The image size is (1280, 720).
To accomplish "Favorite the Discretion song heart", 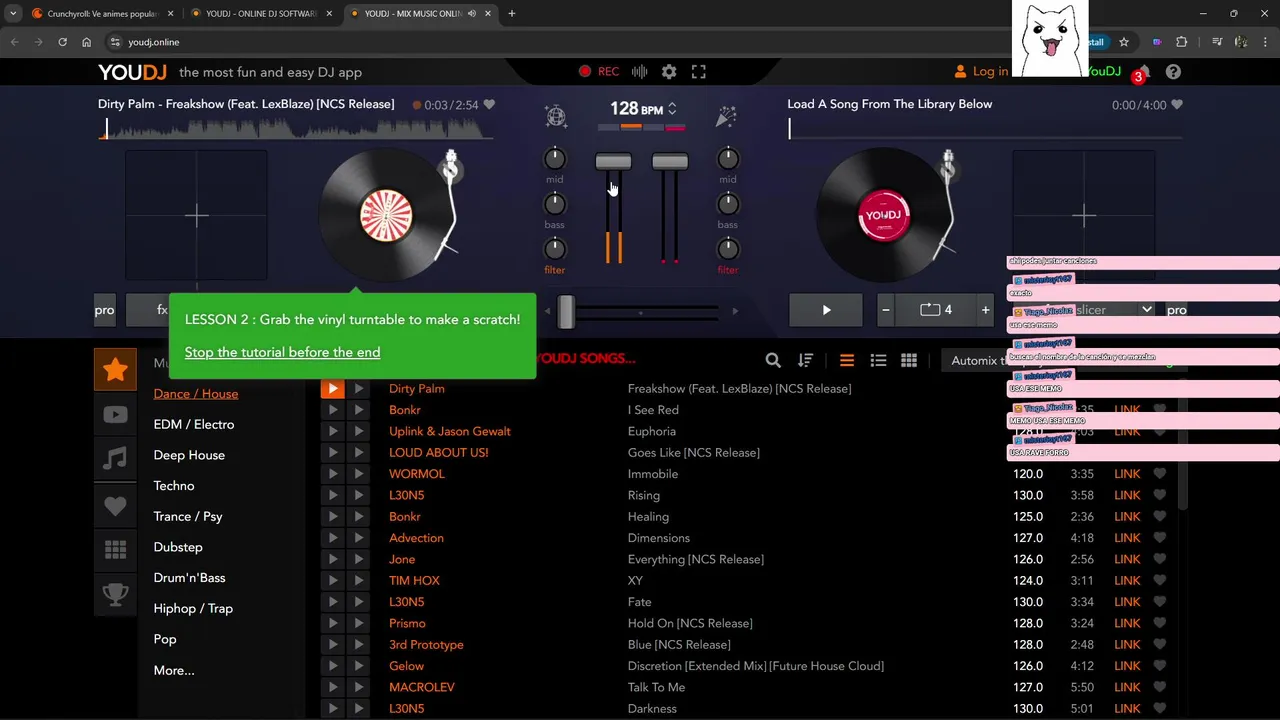I will click(x=1160, y=666).
